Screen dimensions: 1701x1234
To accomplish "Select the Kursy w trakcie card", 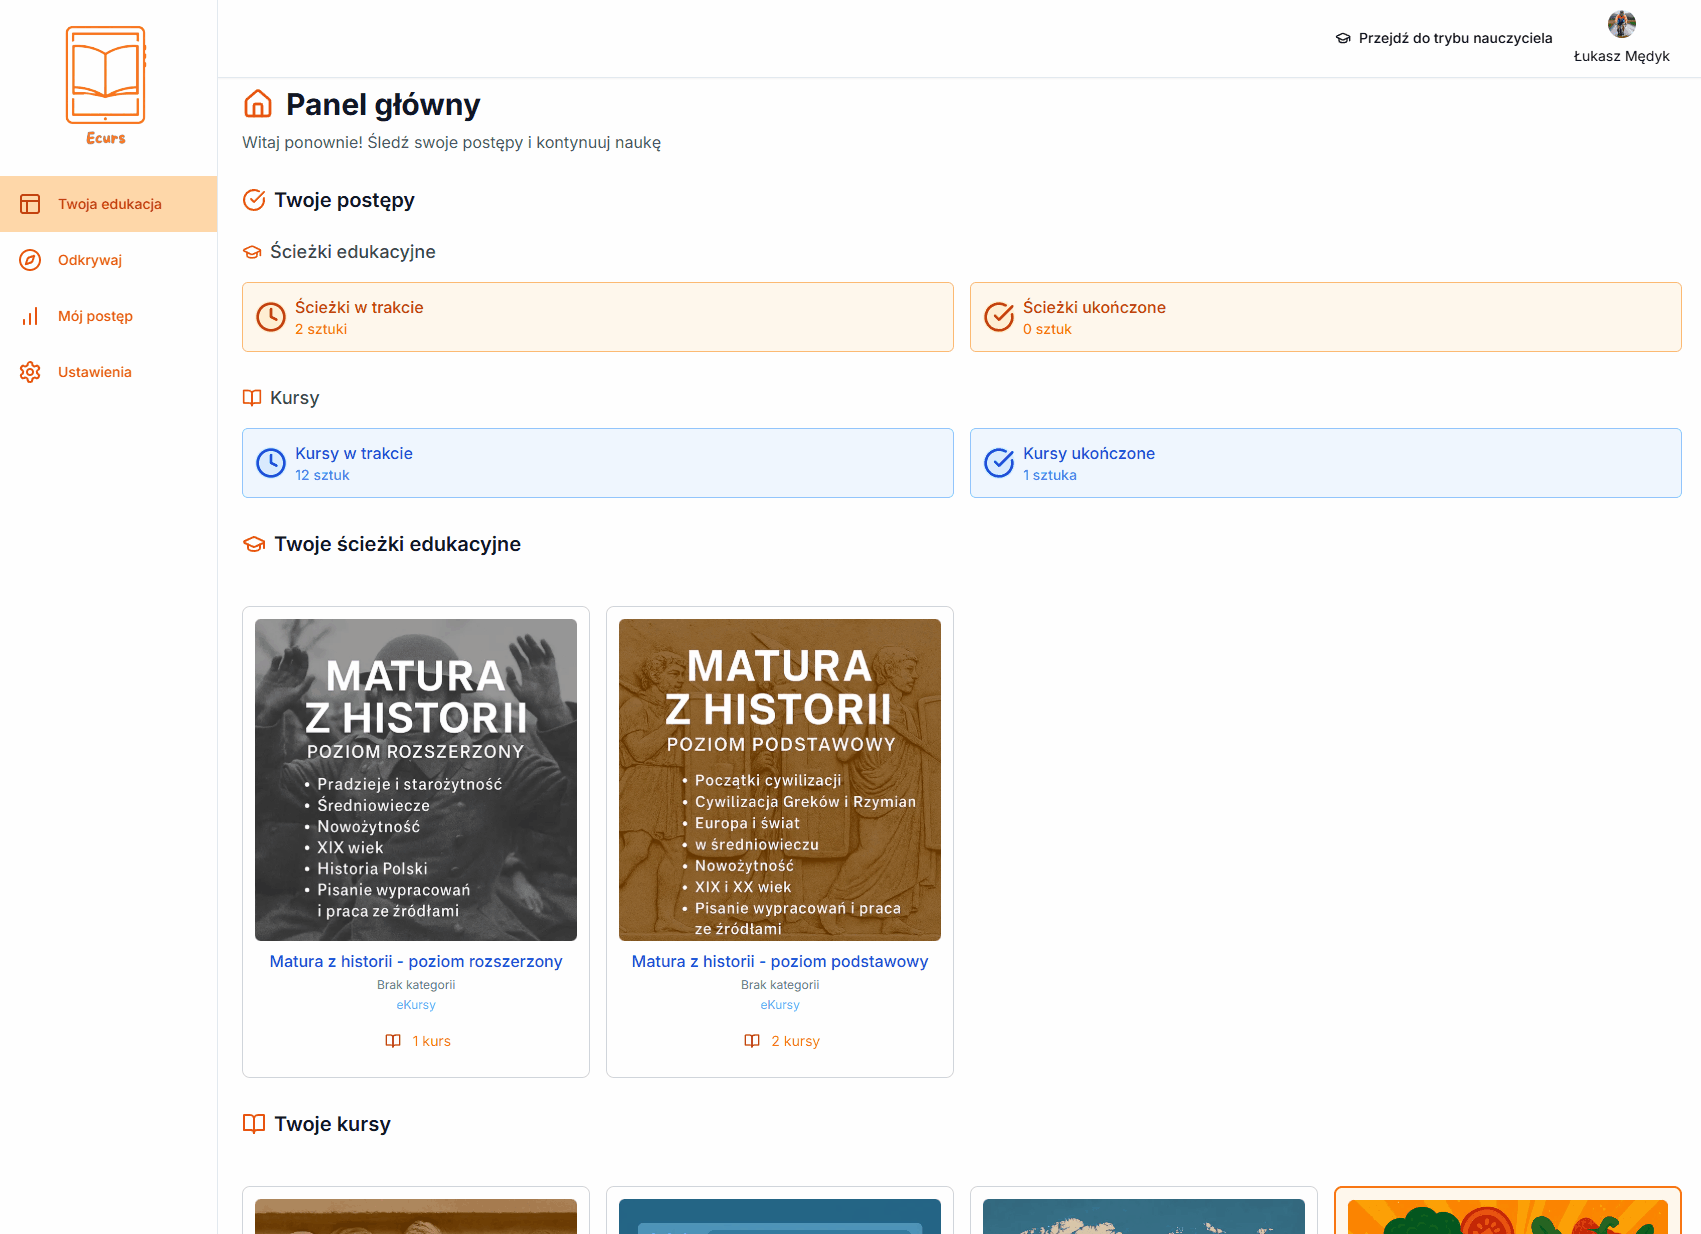I will click(597, 463).
